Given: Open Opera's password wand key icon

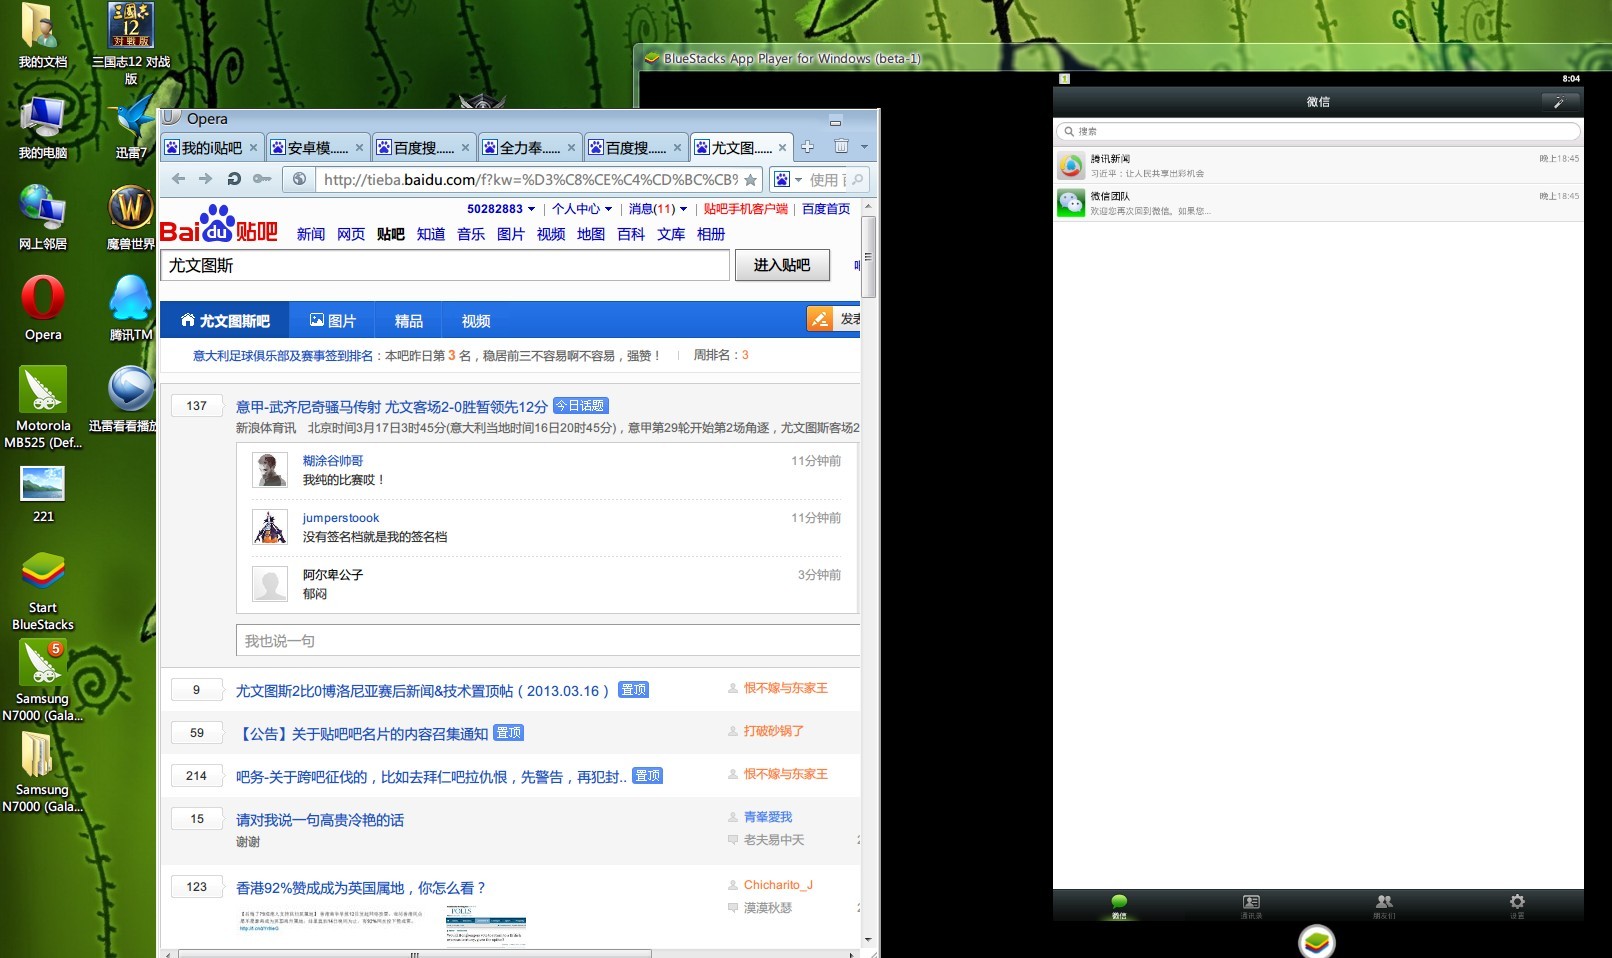Looking at the screenshot, I should click(261, 179).
